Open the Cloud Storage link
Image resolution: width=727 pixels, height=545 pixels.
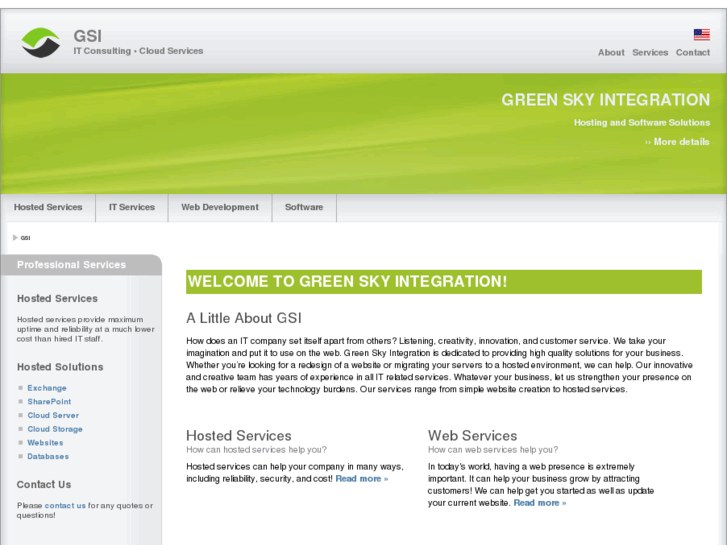(55, 429)
